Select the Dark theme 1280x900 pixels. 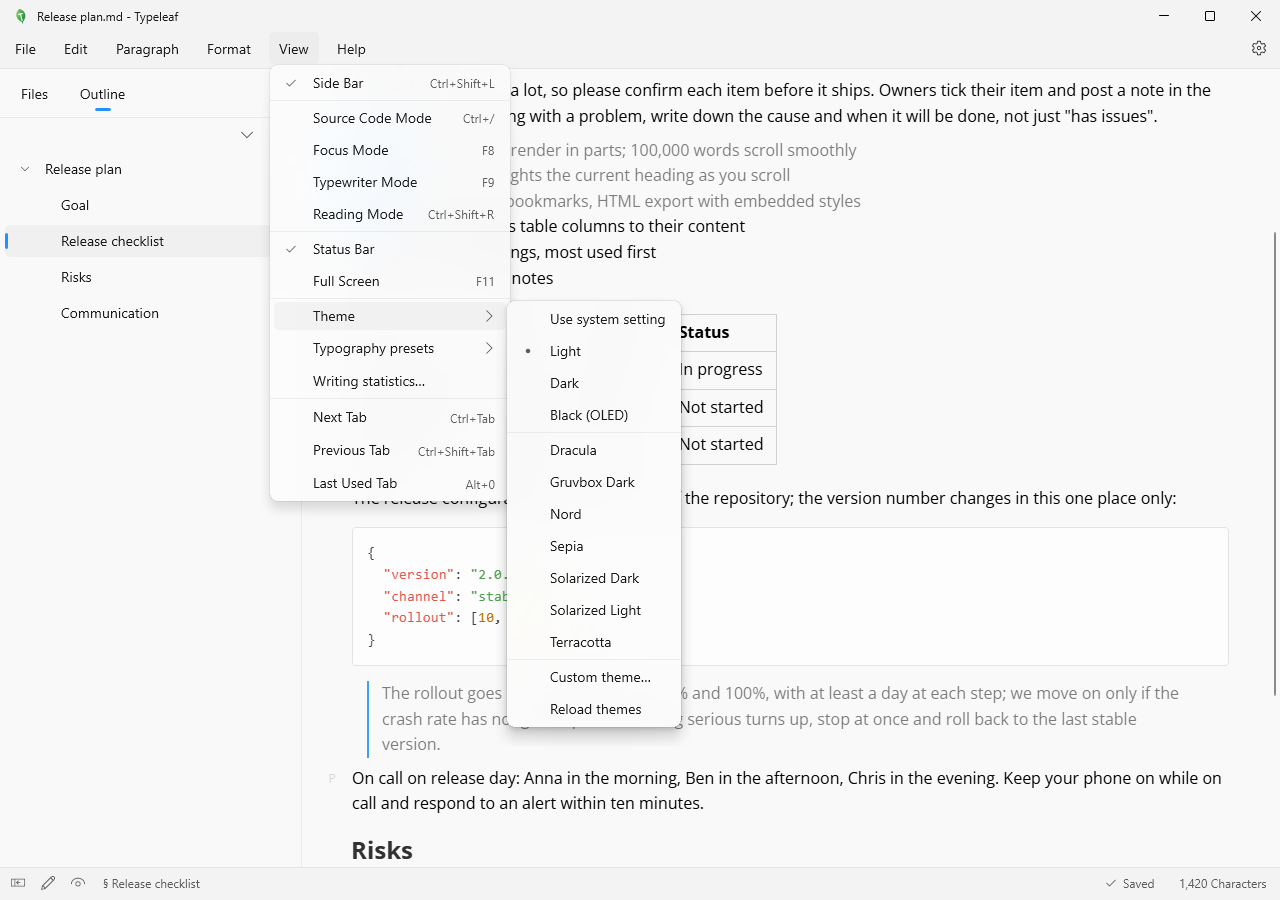click(x=594, y=383)
